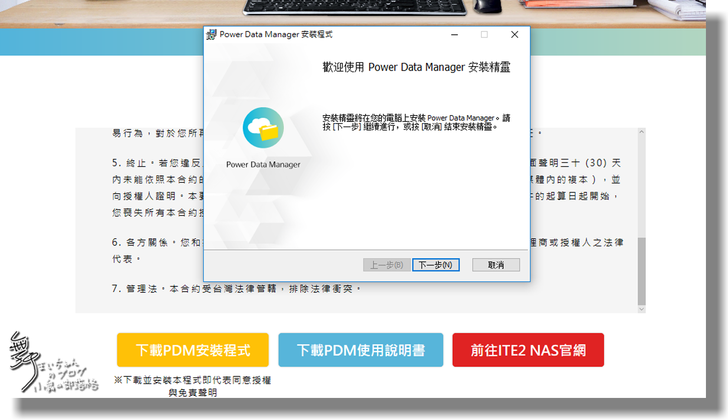Close the Power Data Manager installer window
Screen dimensions: 728x420
coord(514,35)
